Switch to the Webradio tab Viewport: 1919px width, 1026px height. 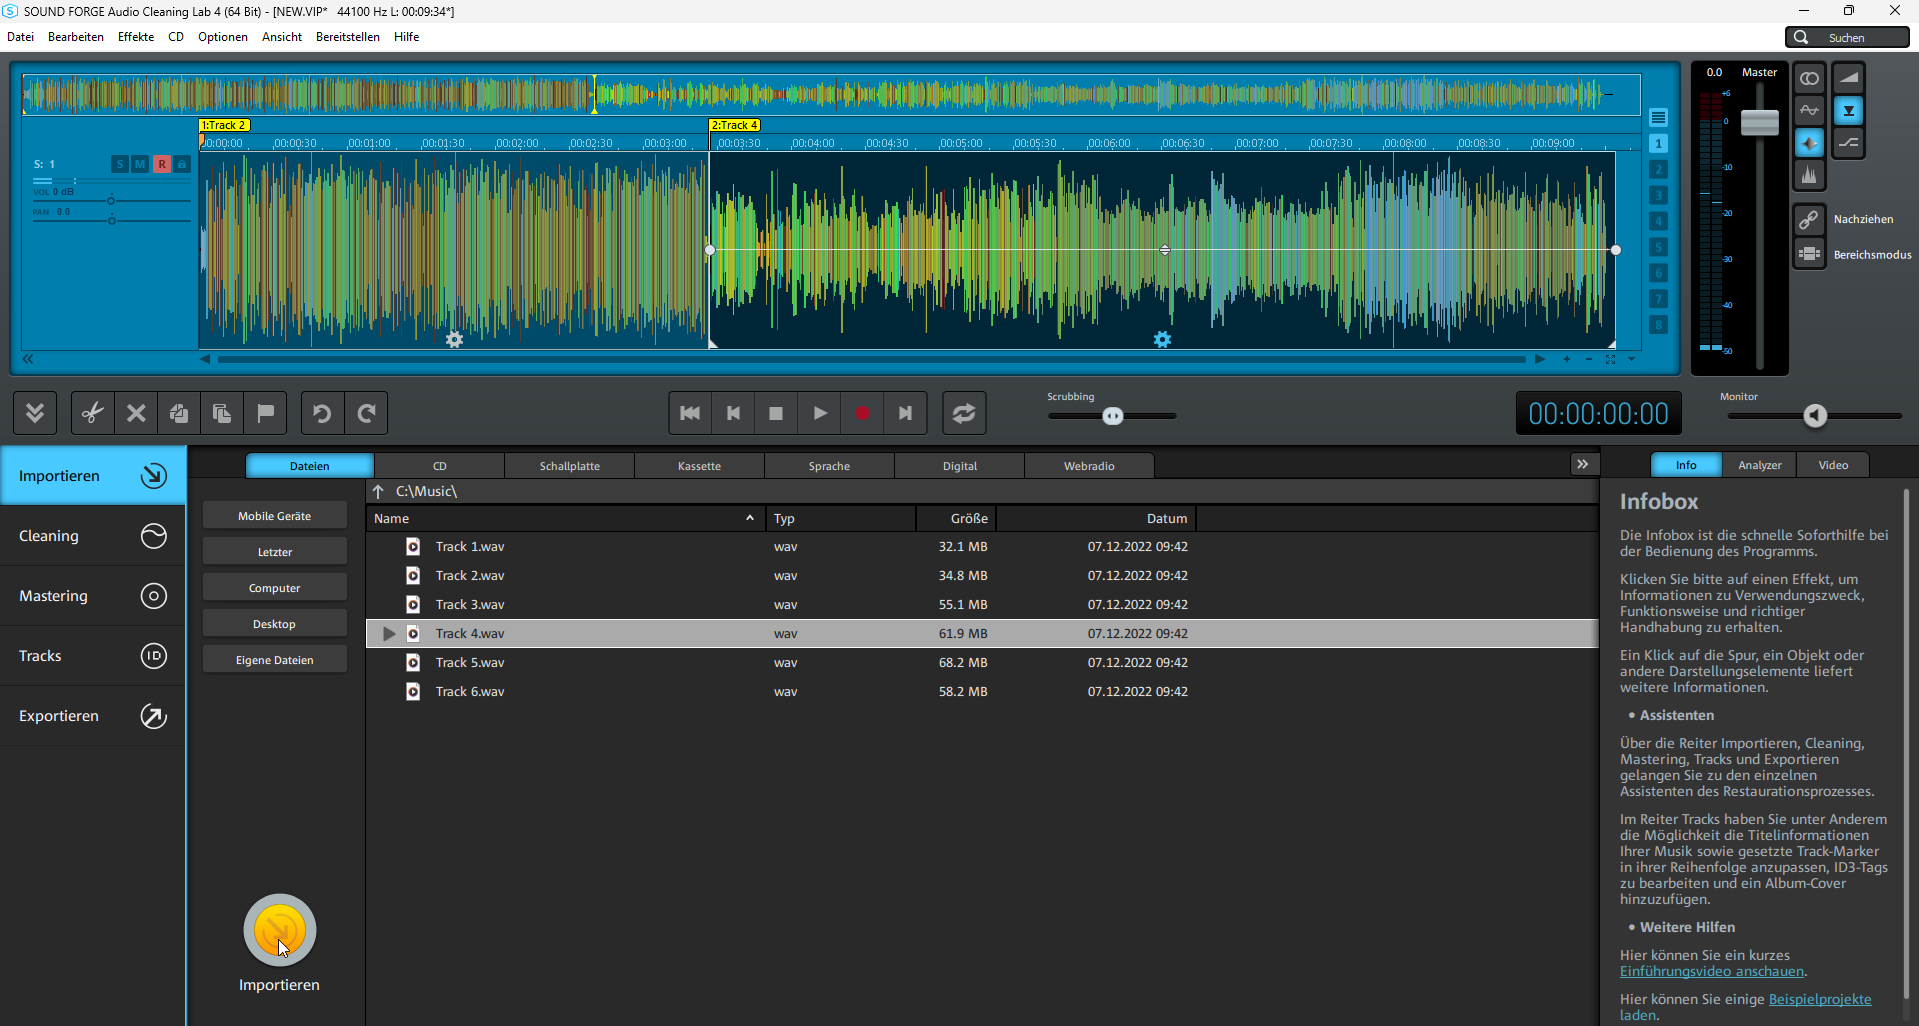pos(1089,466)
